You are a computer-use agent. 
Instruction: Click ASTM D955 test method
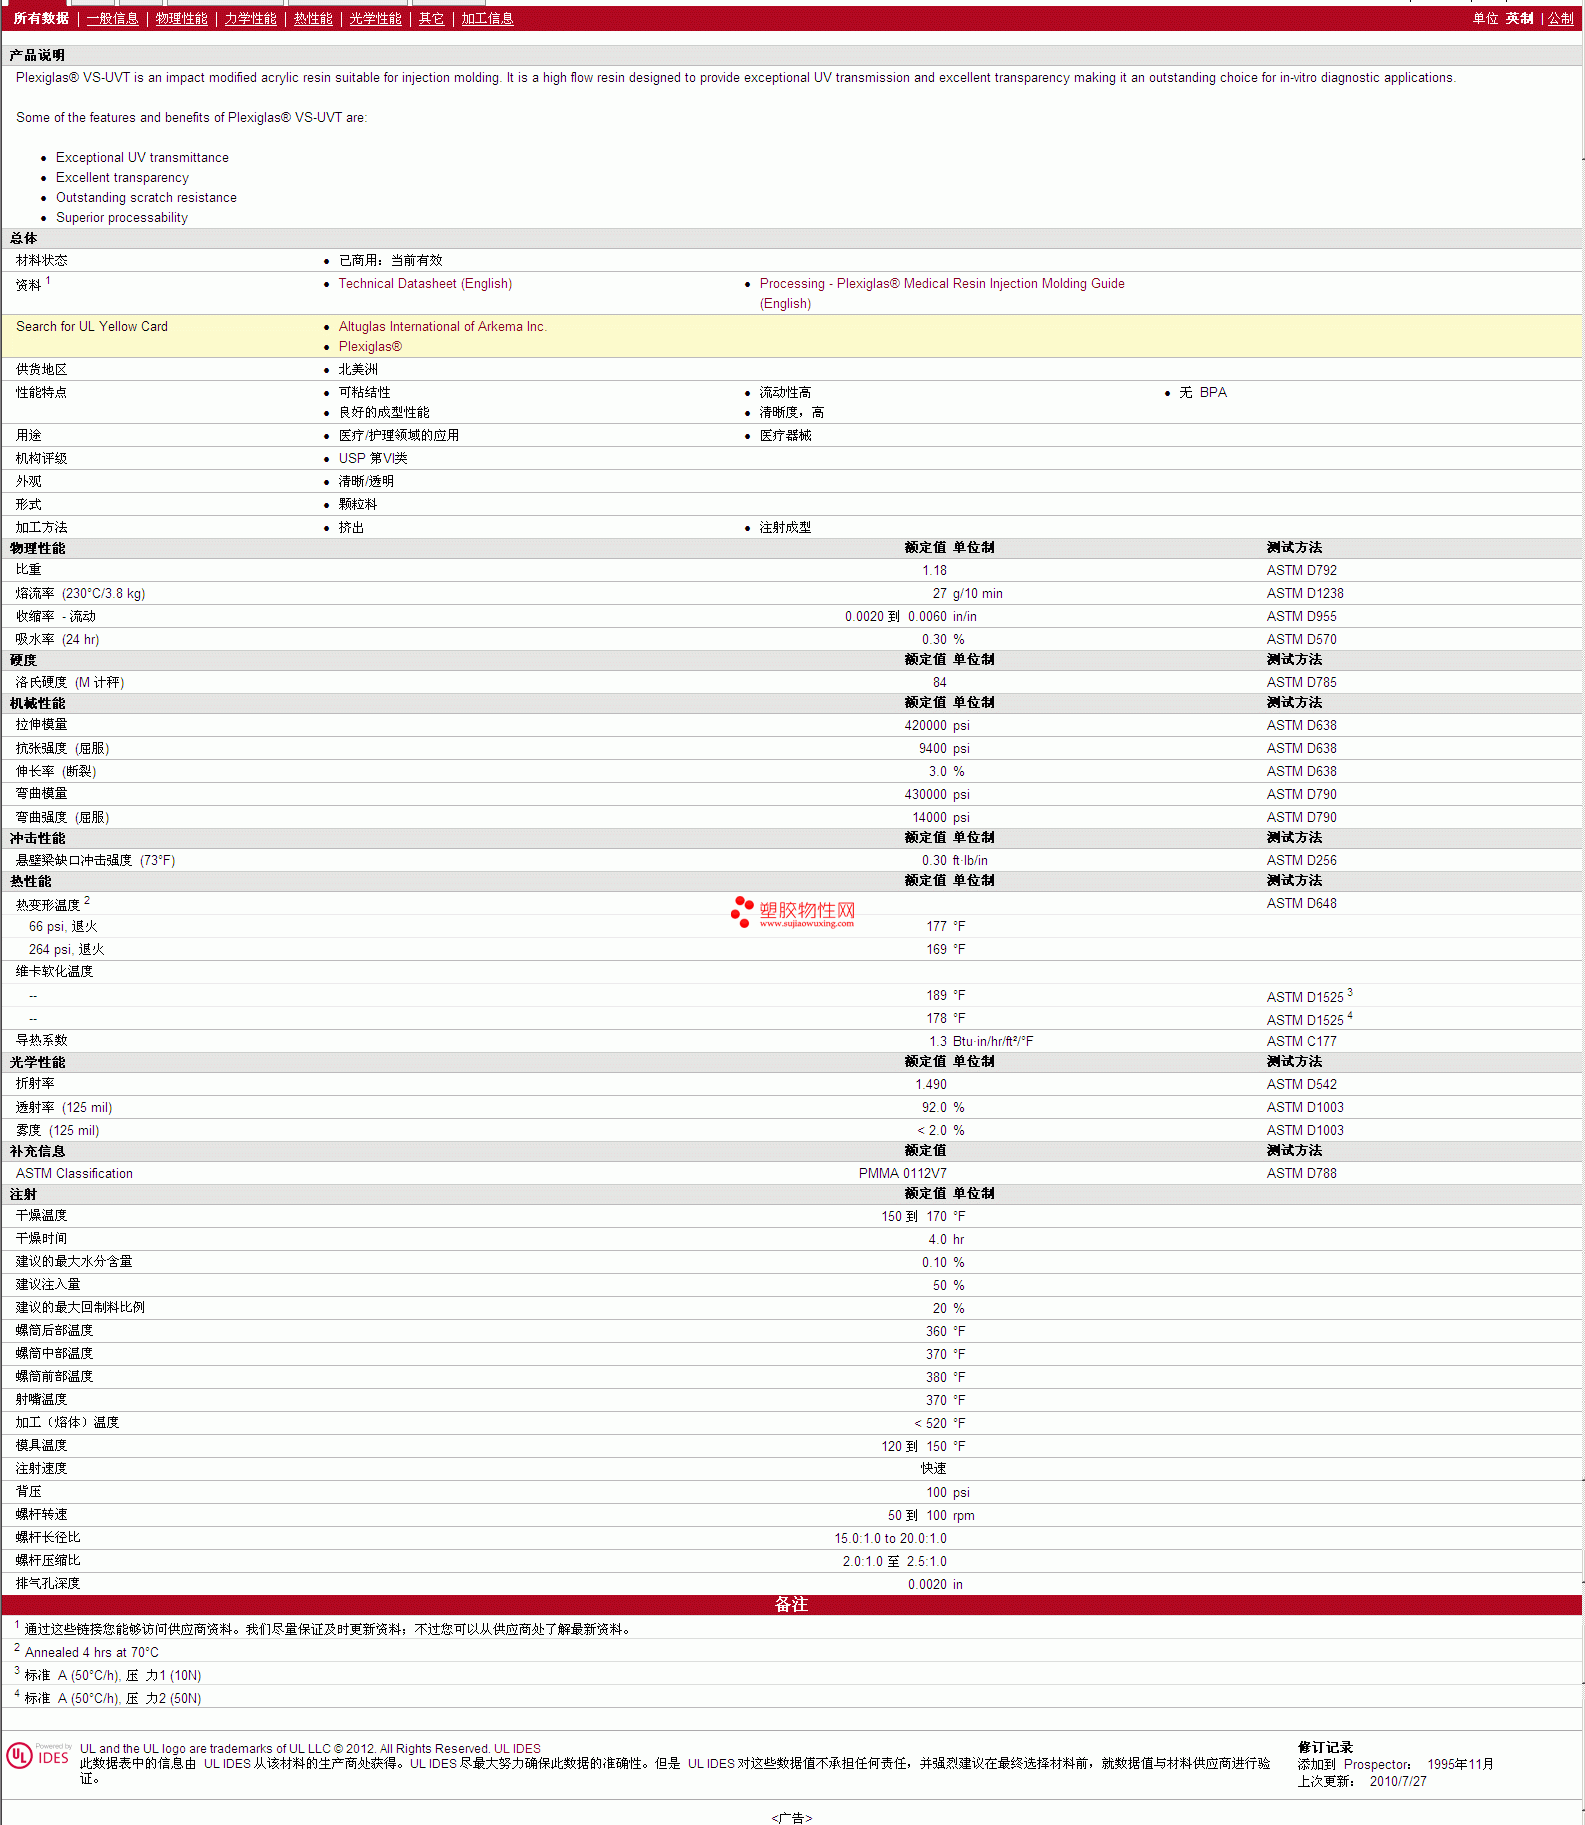[x=1301, y=617]
